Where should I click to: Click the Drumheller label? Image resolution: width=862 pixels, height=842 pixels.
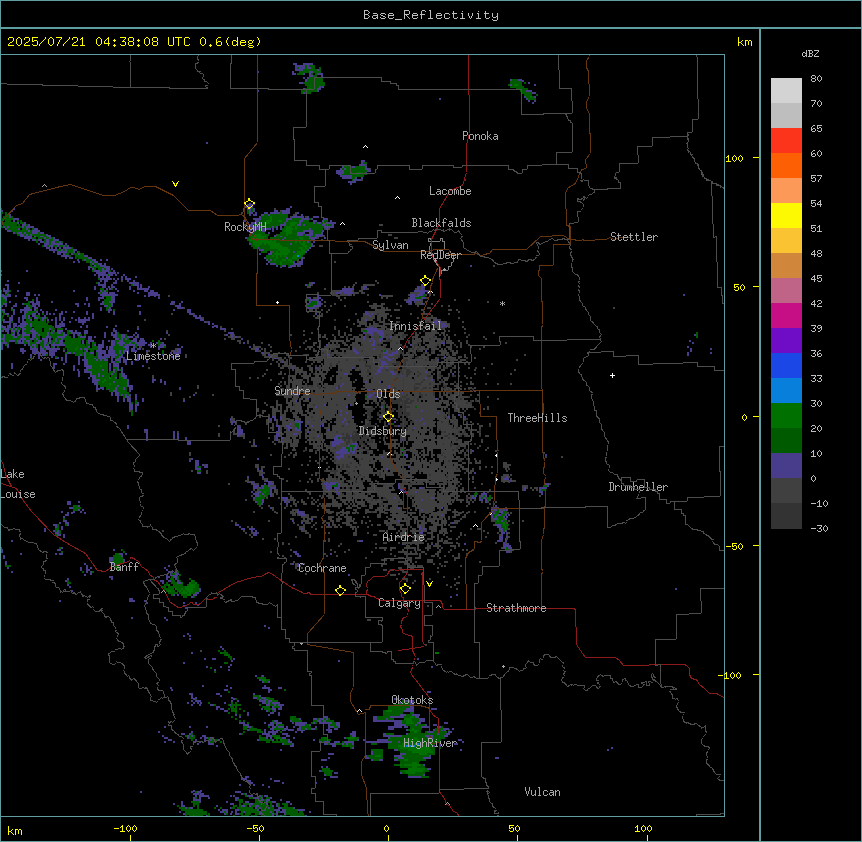click(638, 487)
